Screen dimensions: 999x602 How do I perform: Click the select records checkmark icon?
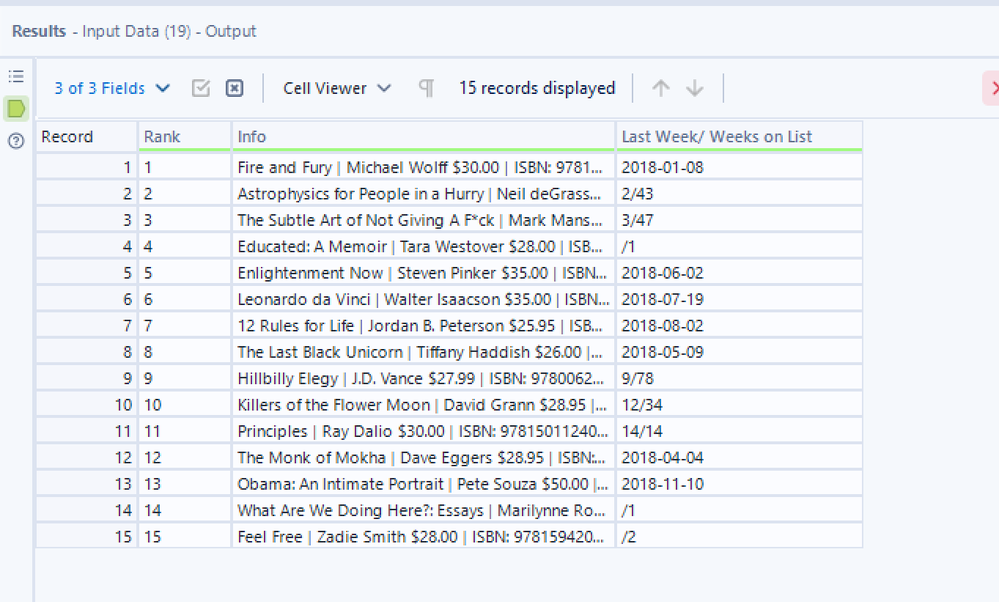(200, 88)
